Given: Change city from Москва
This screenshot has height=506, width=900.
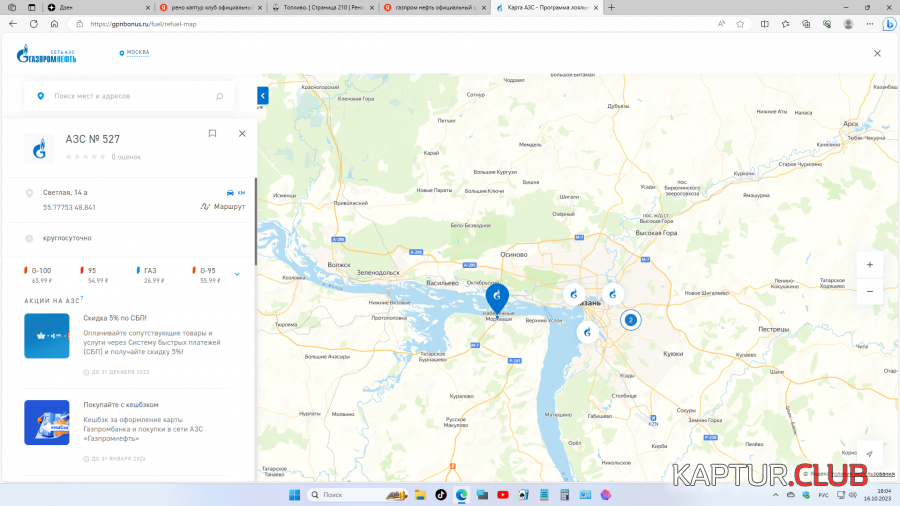Looking at the screenshot, I should click(134, 52).
